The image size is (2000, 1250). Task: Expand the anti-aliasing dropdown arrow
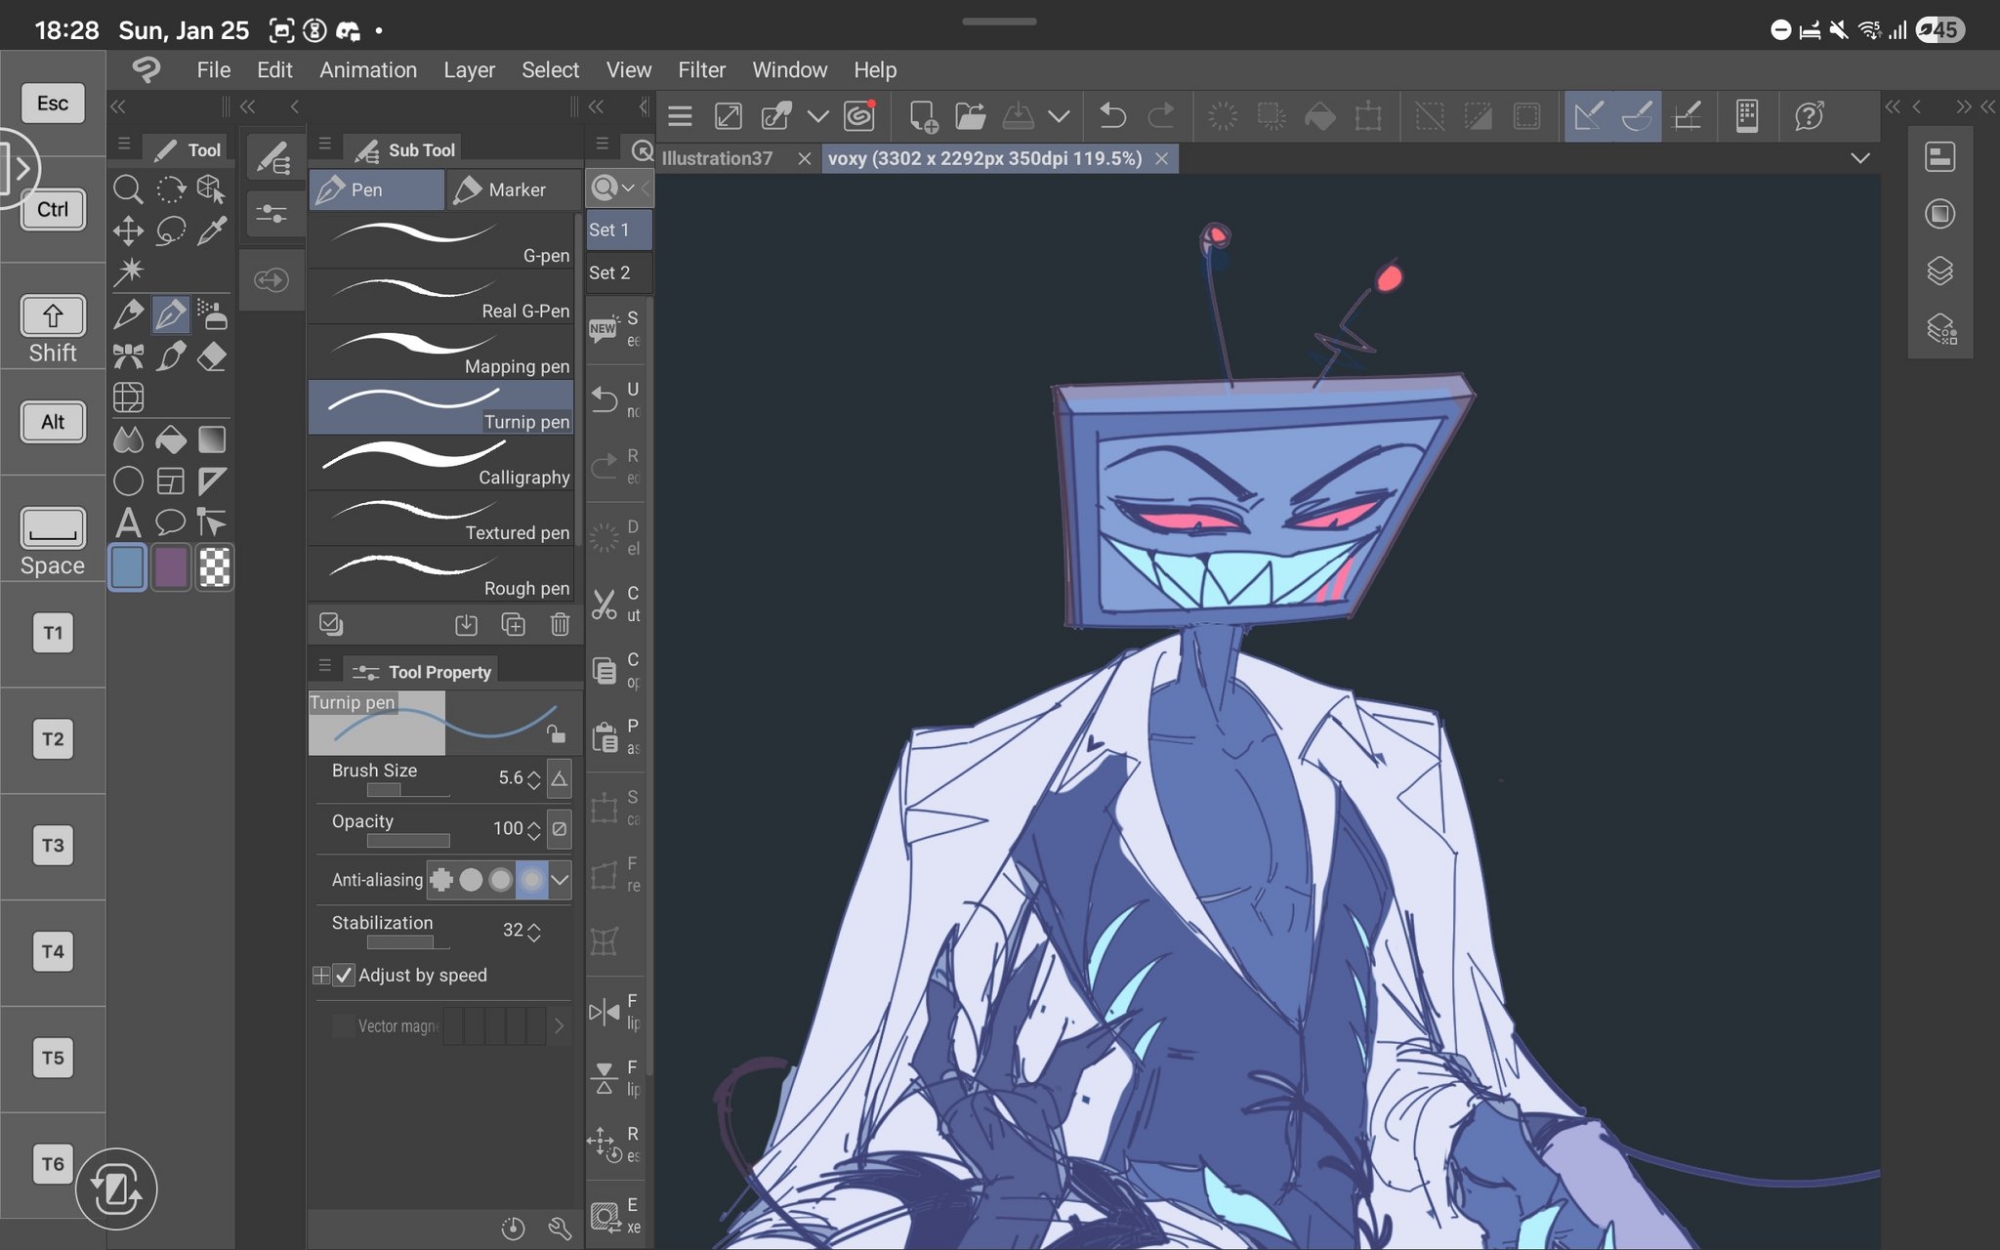tap(560, 880)
